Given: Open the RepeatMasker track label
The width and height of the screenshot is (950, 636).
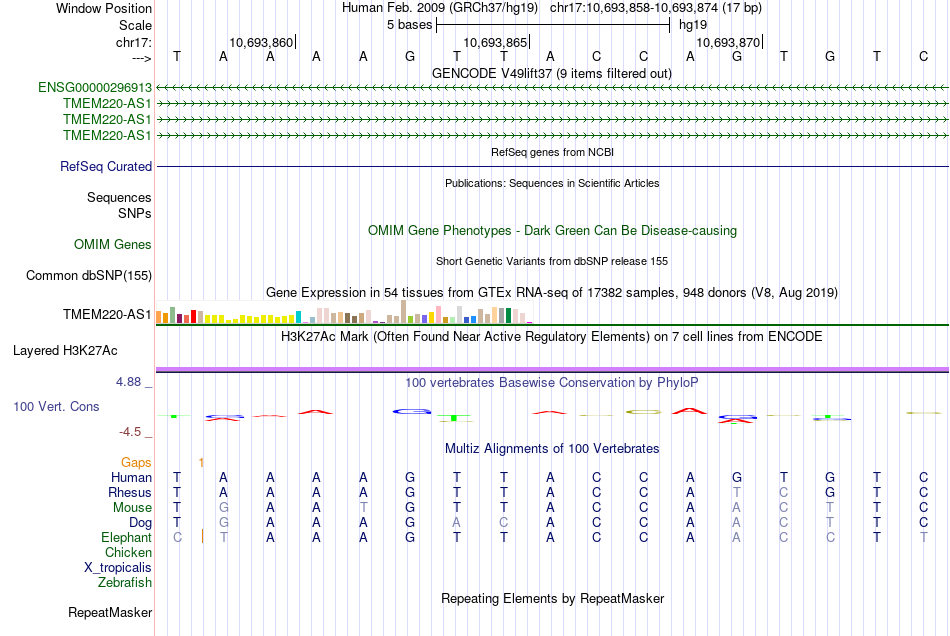Looking at the screenshot, I should pos(110,613).
